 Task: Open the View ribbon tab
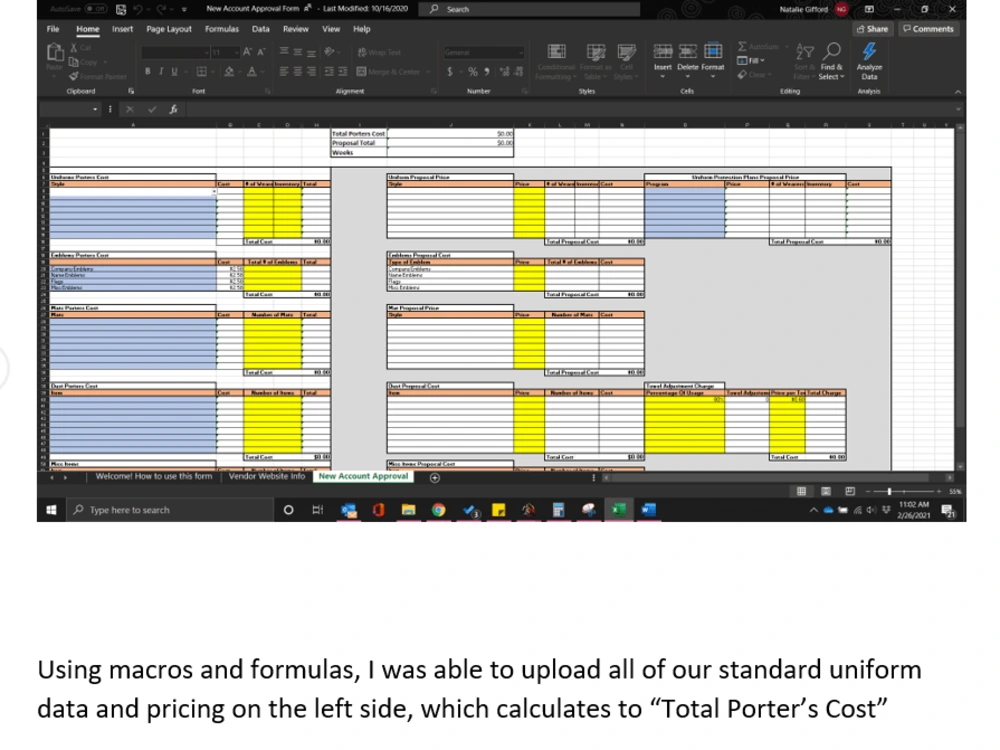(330, 29)
